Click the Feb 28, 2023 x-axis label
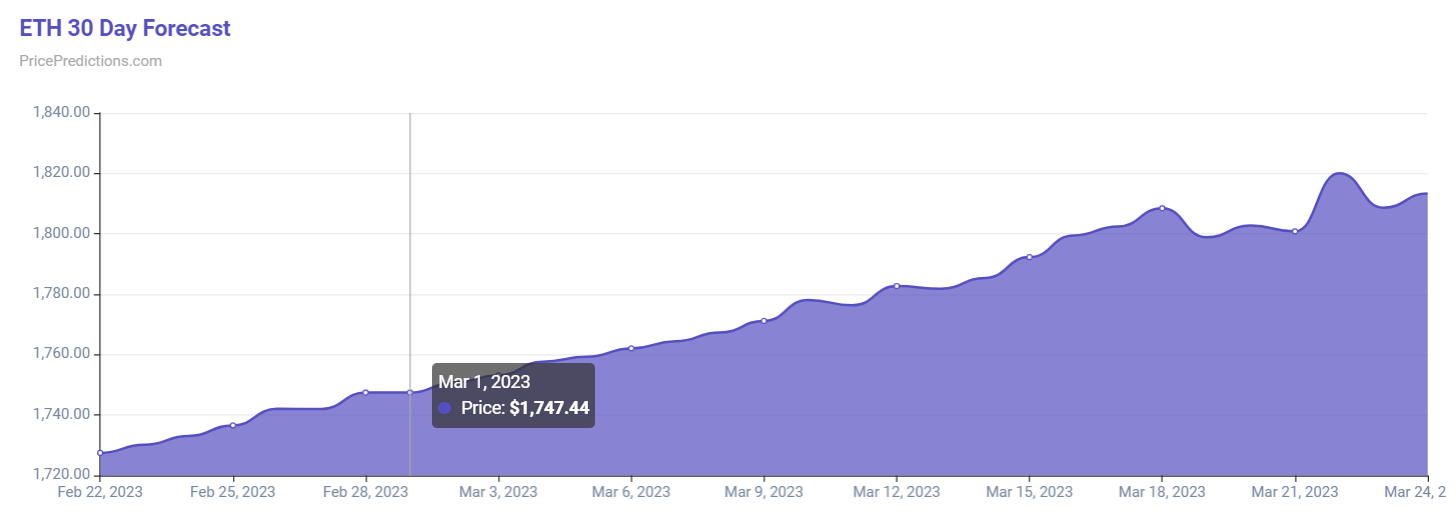 [365, 492]
